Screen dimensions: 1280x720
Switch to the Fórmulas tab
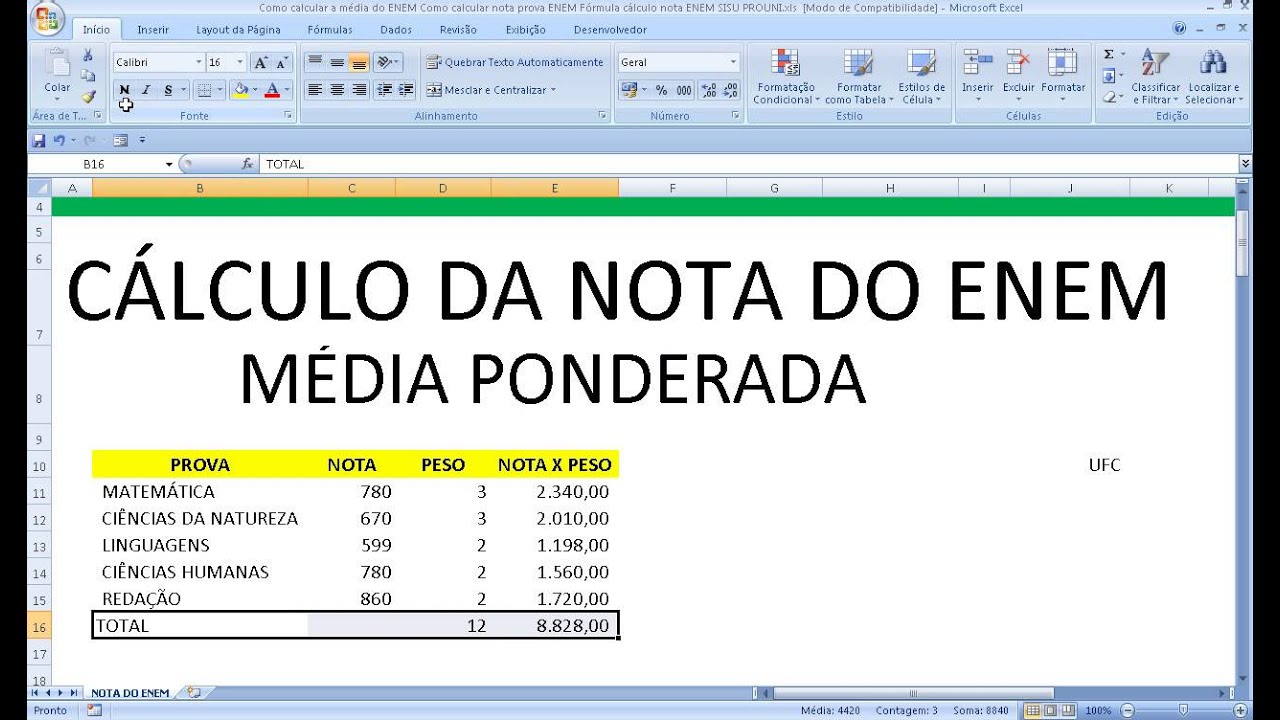pos(330,30)
